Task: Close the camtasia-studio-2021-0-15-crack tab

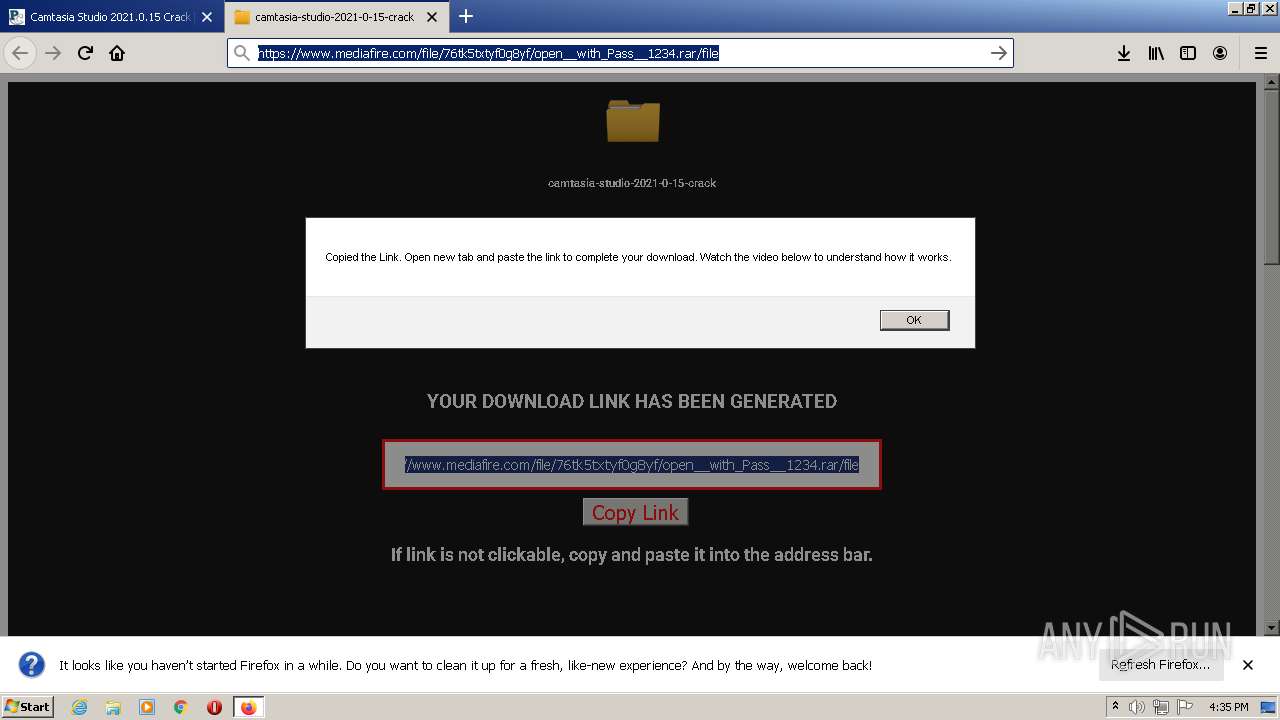Action: (433, 17)
